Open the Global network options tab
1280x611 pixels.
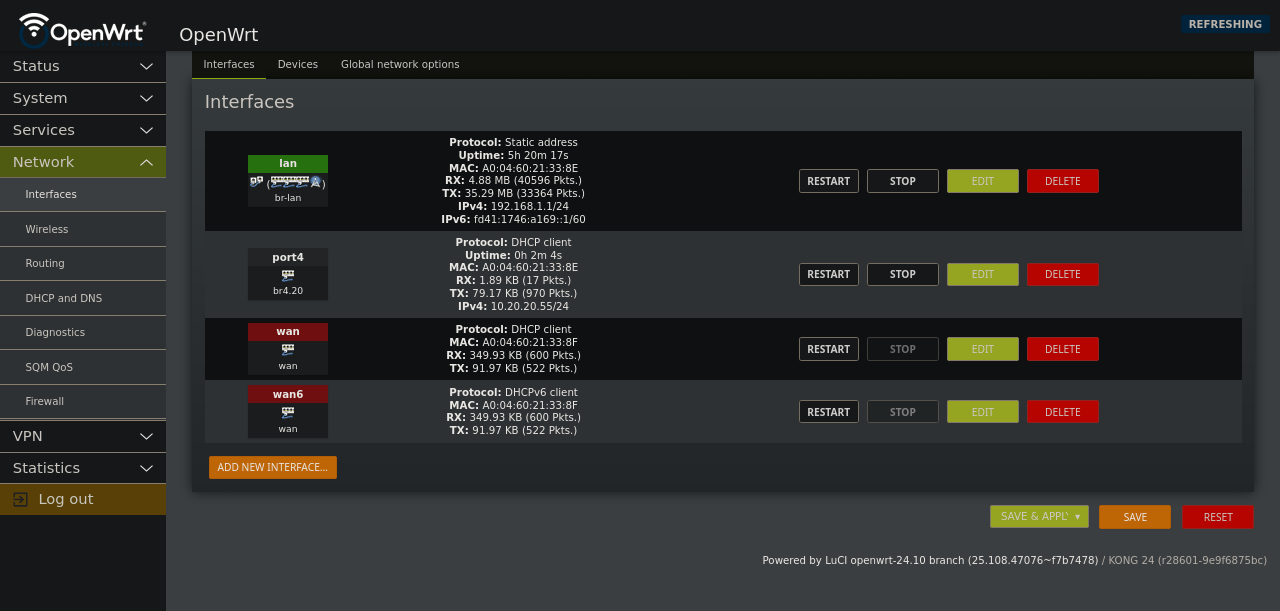click(x=400, y=64)
